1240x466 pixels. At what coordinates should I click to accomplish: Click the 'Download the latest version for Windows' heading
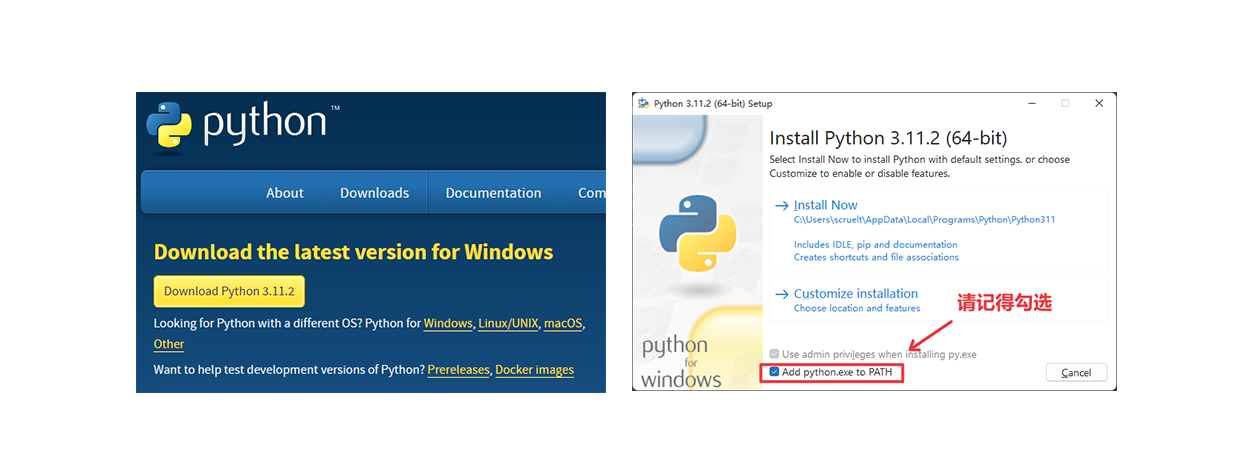353,252
